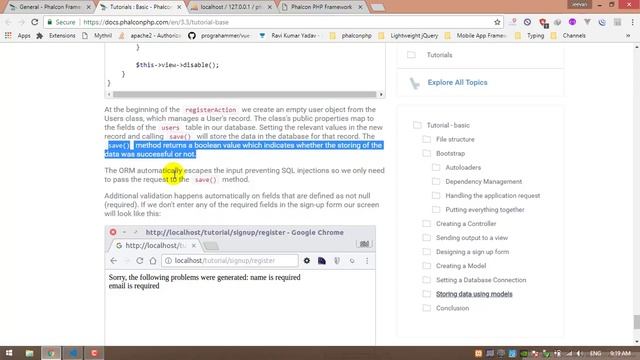This screenshot has height=360, width=640.
Task: Click the Chrome taskbar icon
Action: (51, 353)
